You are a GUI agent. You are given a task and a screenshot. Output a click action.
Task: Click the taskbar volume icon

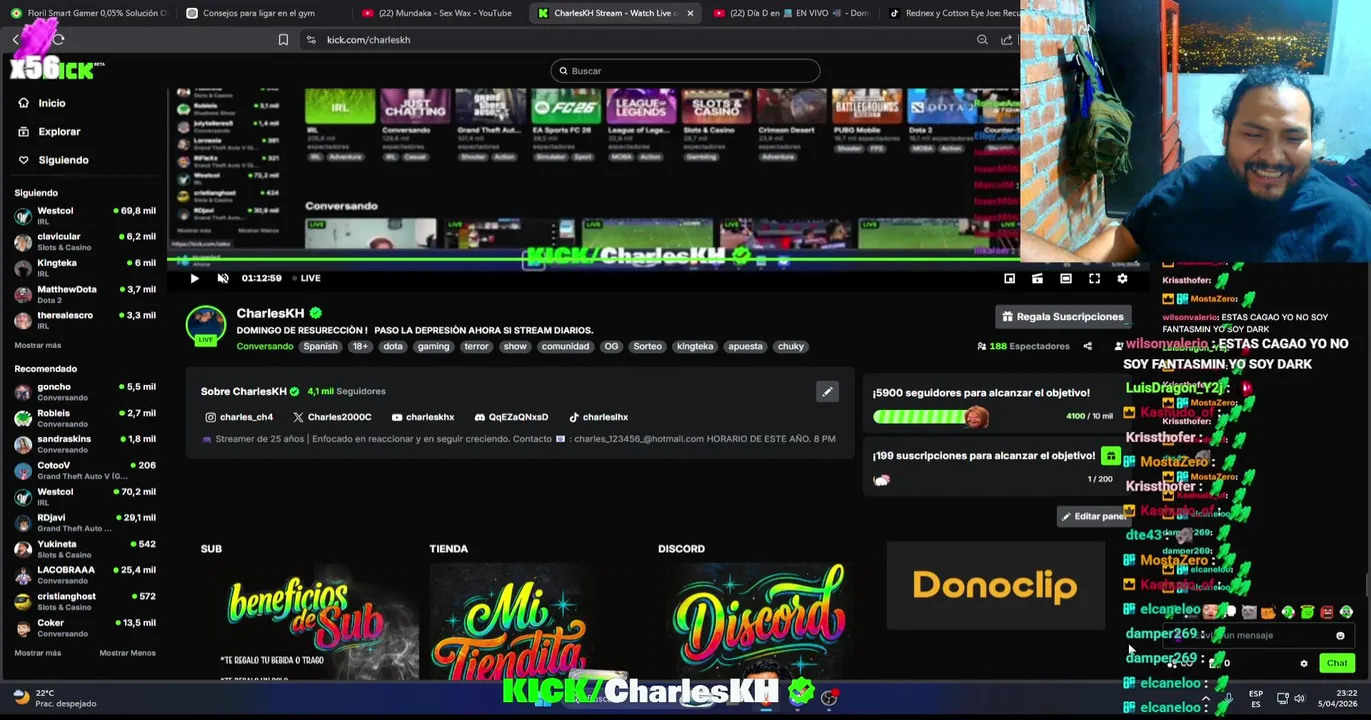(1299, 698)
